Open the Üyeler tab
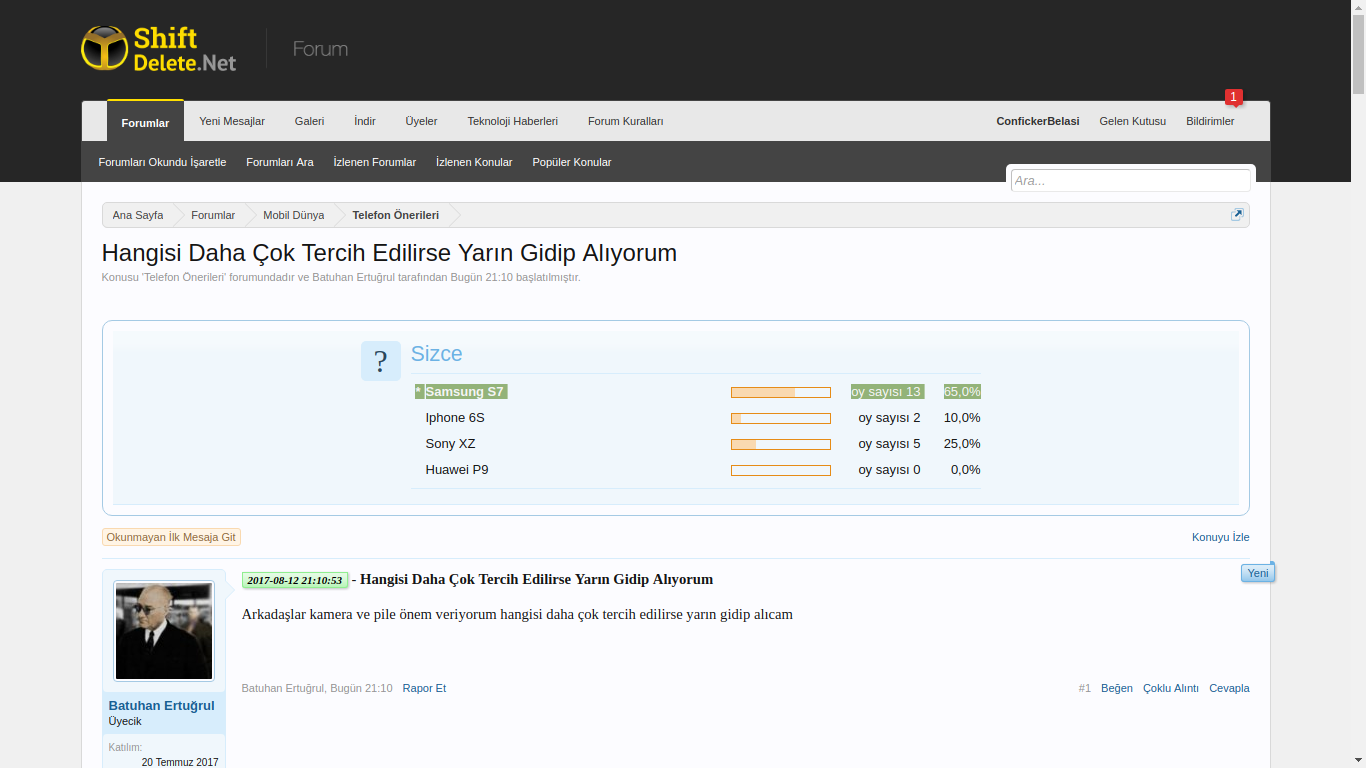The width and height of the screenshot is (1366, 768). point(421,121)
